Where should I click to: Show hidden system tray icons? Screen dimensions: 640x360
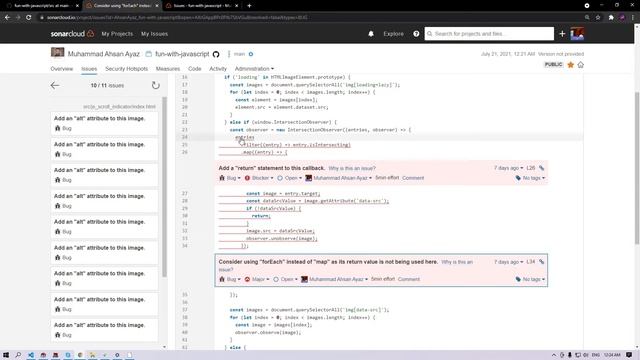pyautogui.click(x=554, y=355)
